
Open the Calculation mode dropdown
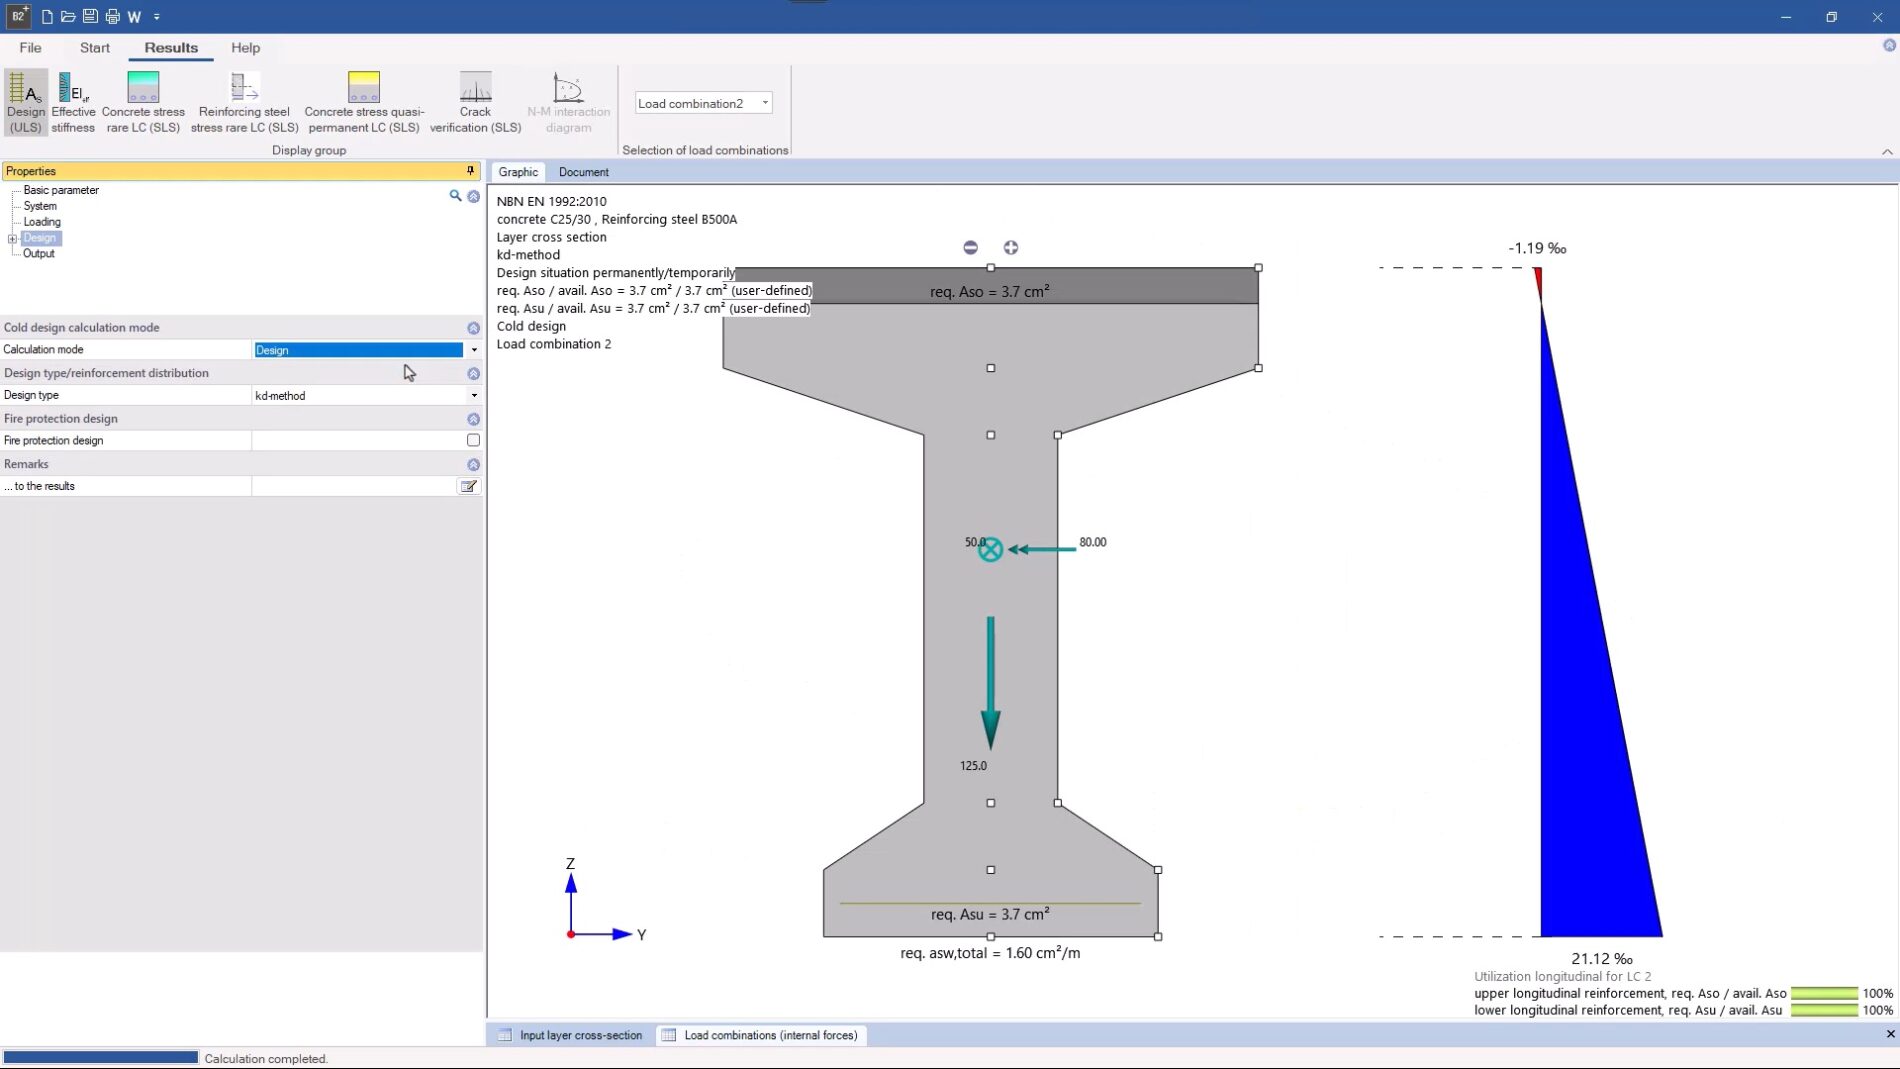click(474, 350)
